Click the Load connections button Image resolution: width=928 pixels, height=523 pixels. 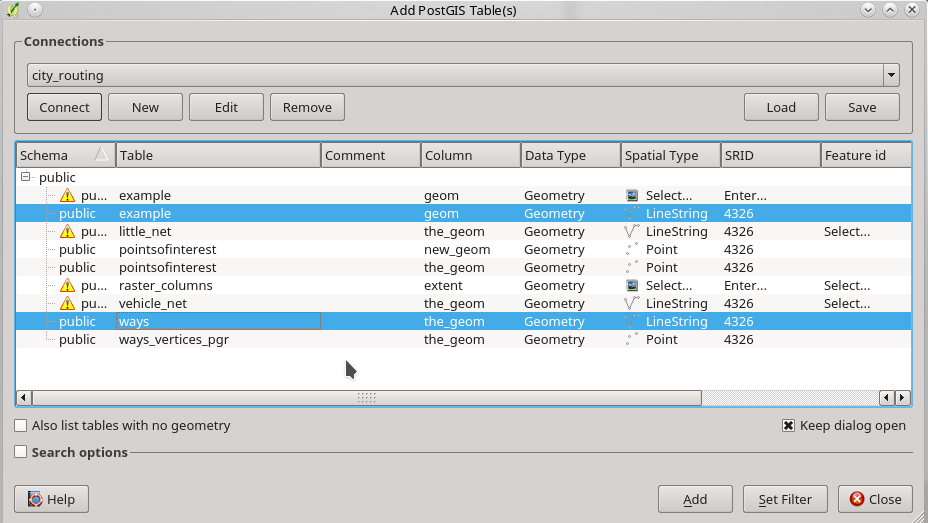pyautogui.click(x=781, y=107)
